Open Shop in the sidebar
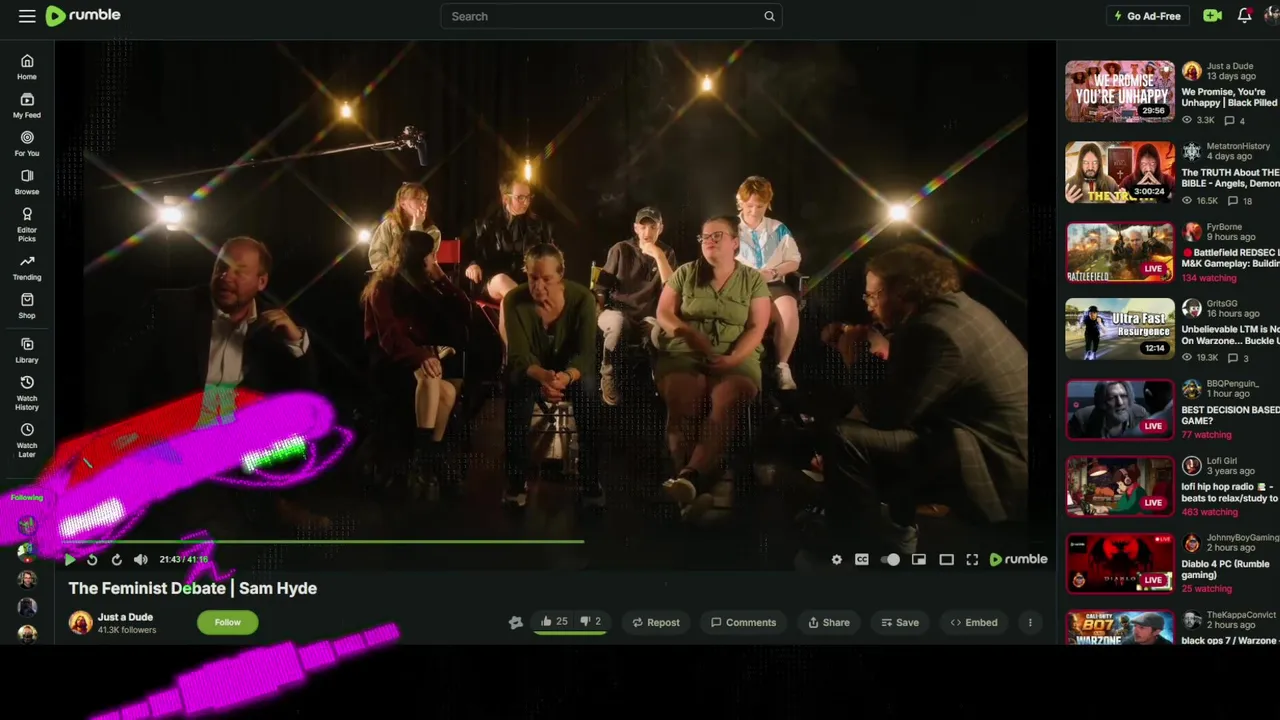Image resolution: width=1280 pixels, height=720 pixels. pos(27,305)
